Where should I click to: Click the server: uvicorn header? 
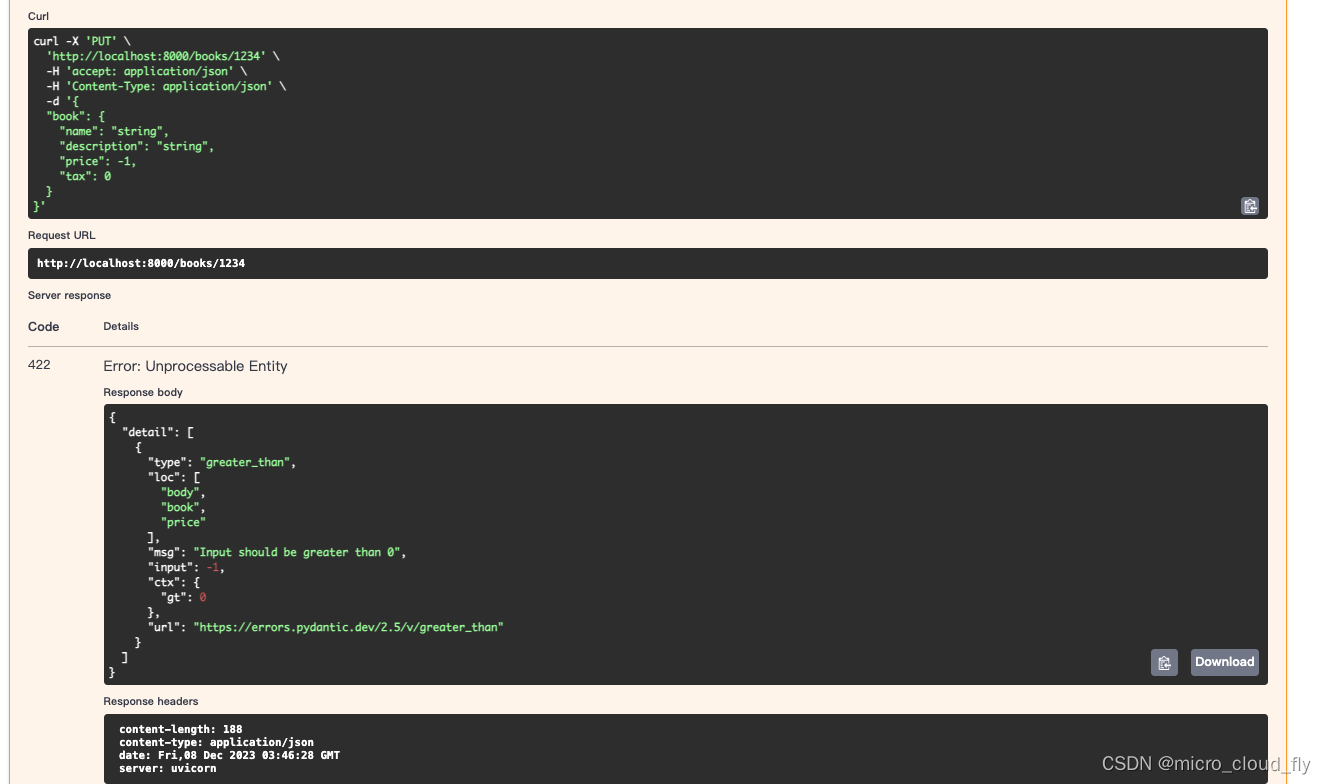(167, 768)
